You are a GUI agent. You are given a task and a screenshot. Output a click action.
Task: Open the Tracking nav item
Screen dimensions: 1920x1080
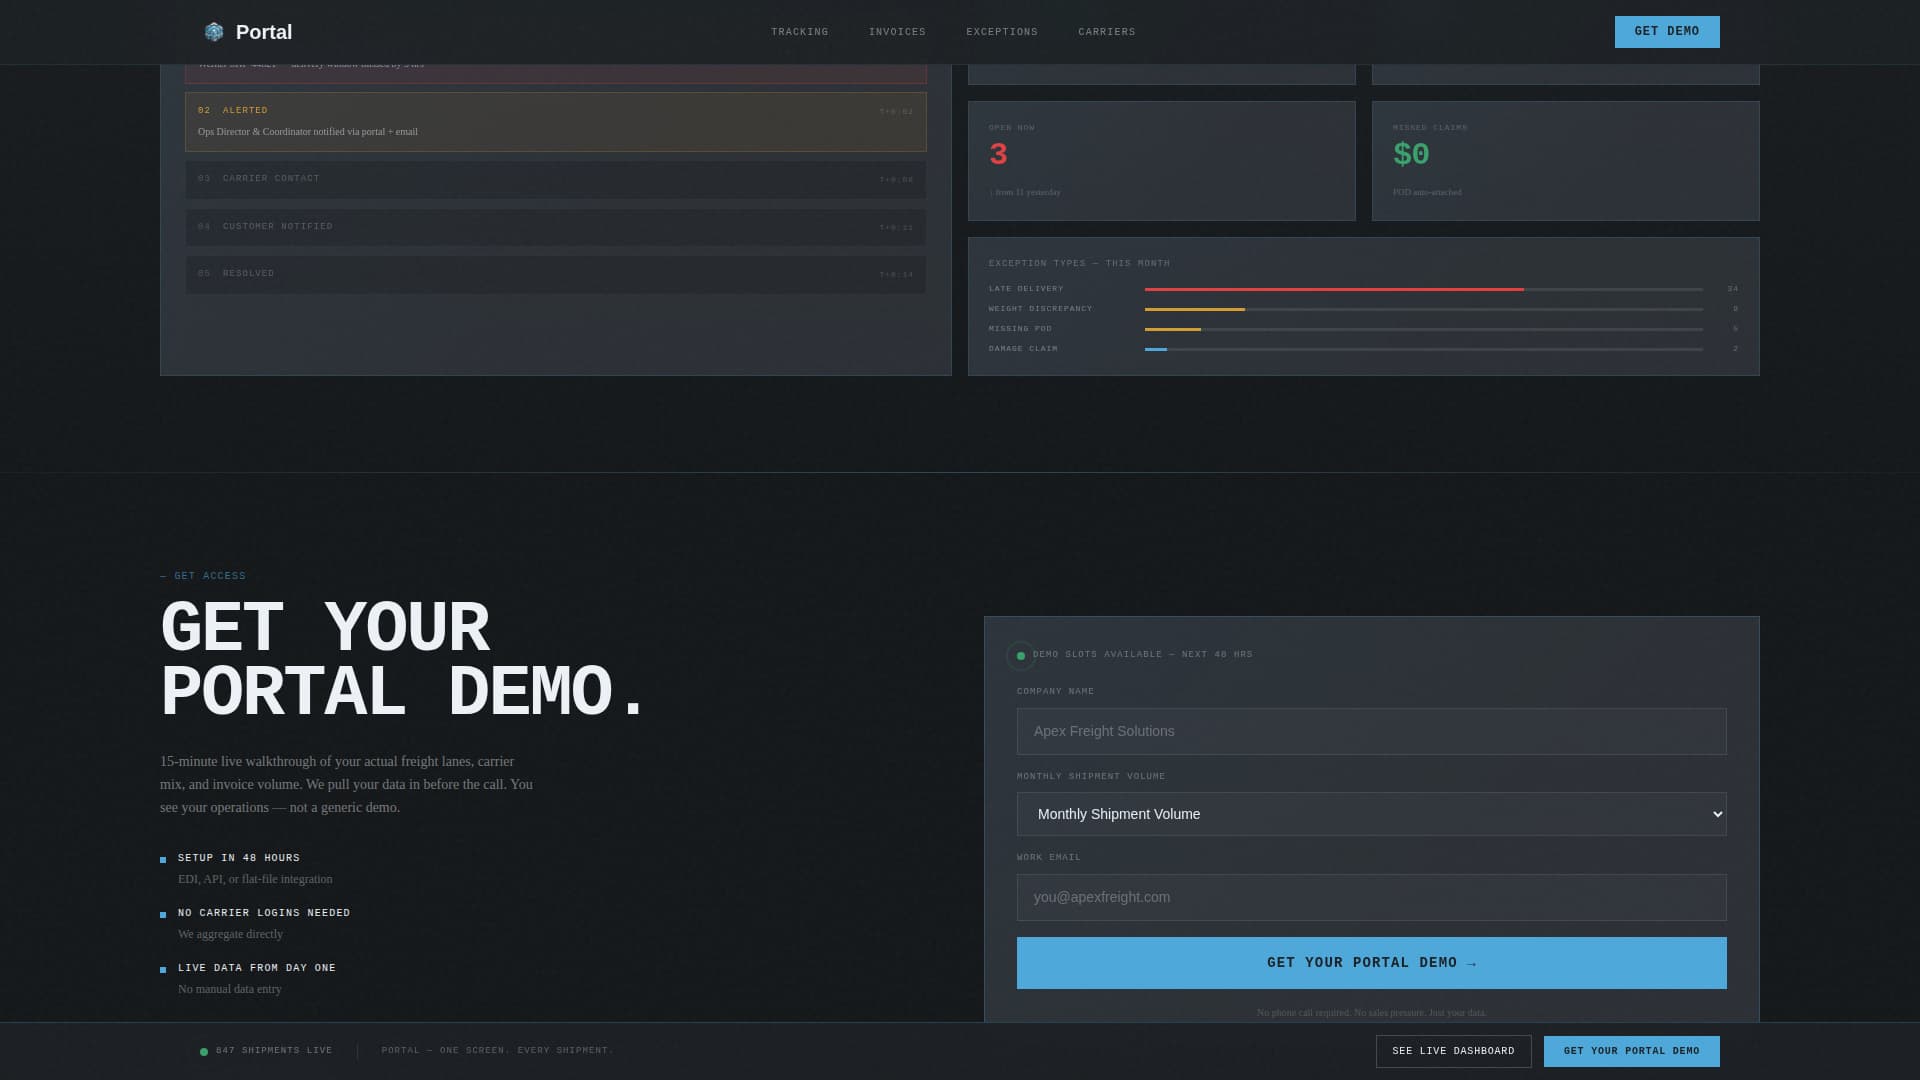(x=799, y=32)
